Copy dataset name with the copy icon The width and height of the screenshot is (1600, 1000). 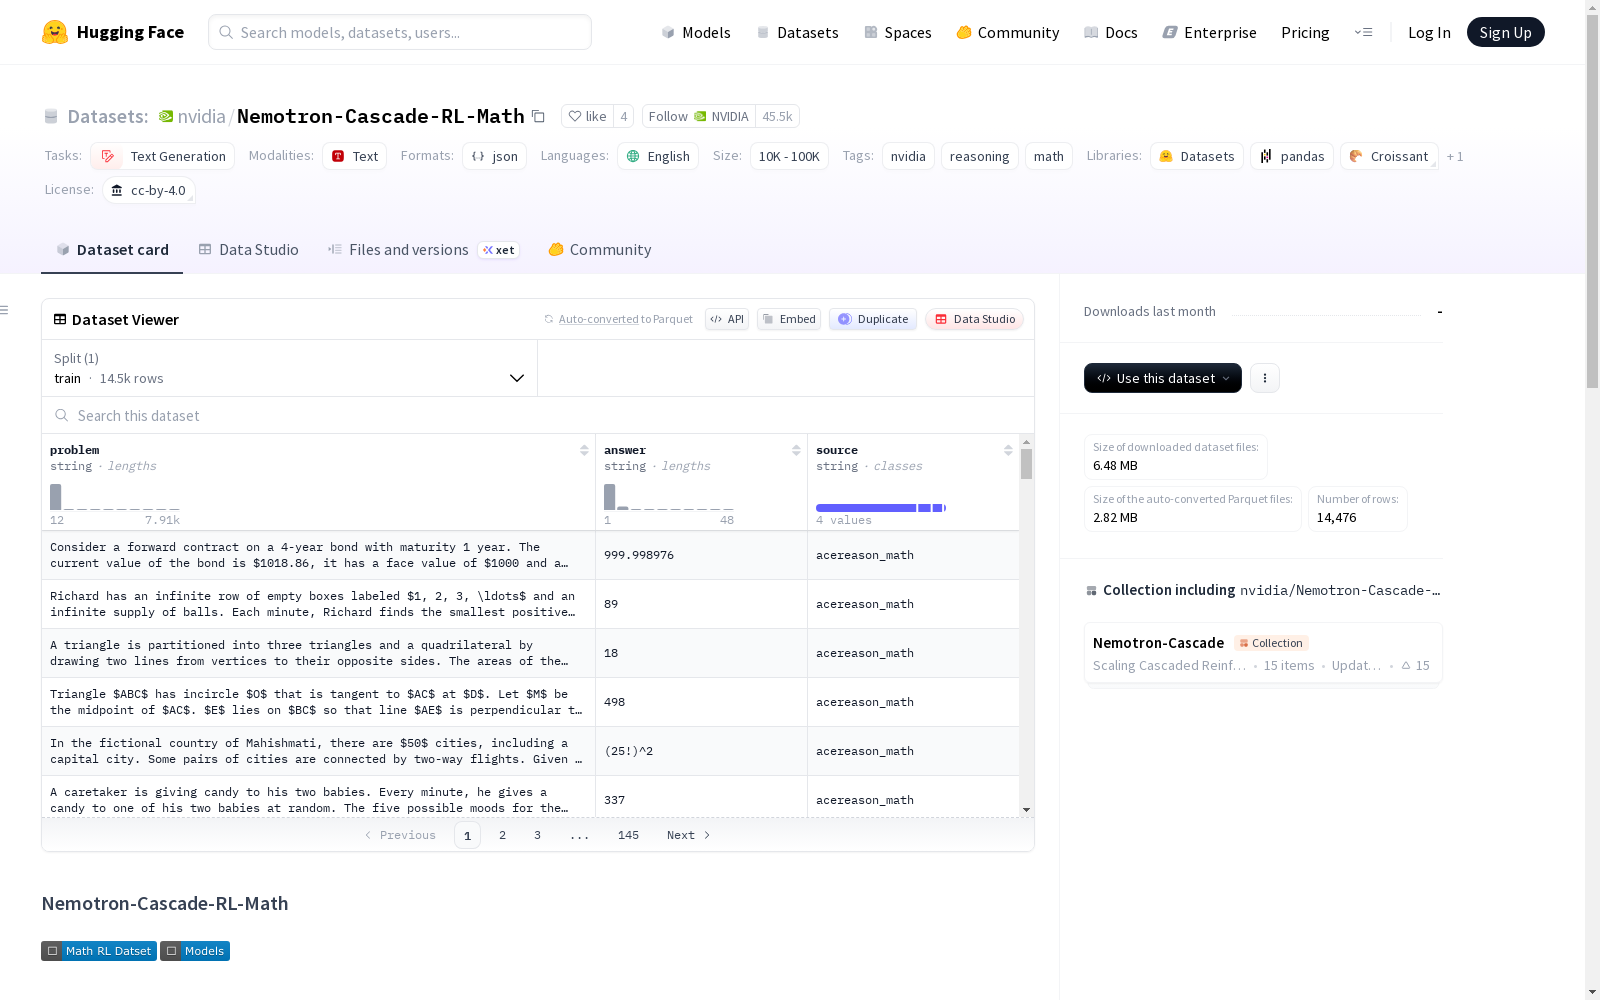[538, 116]
